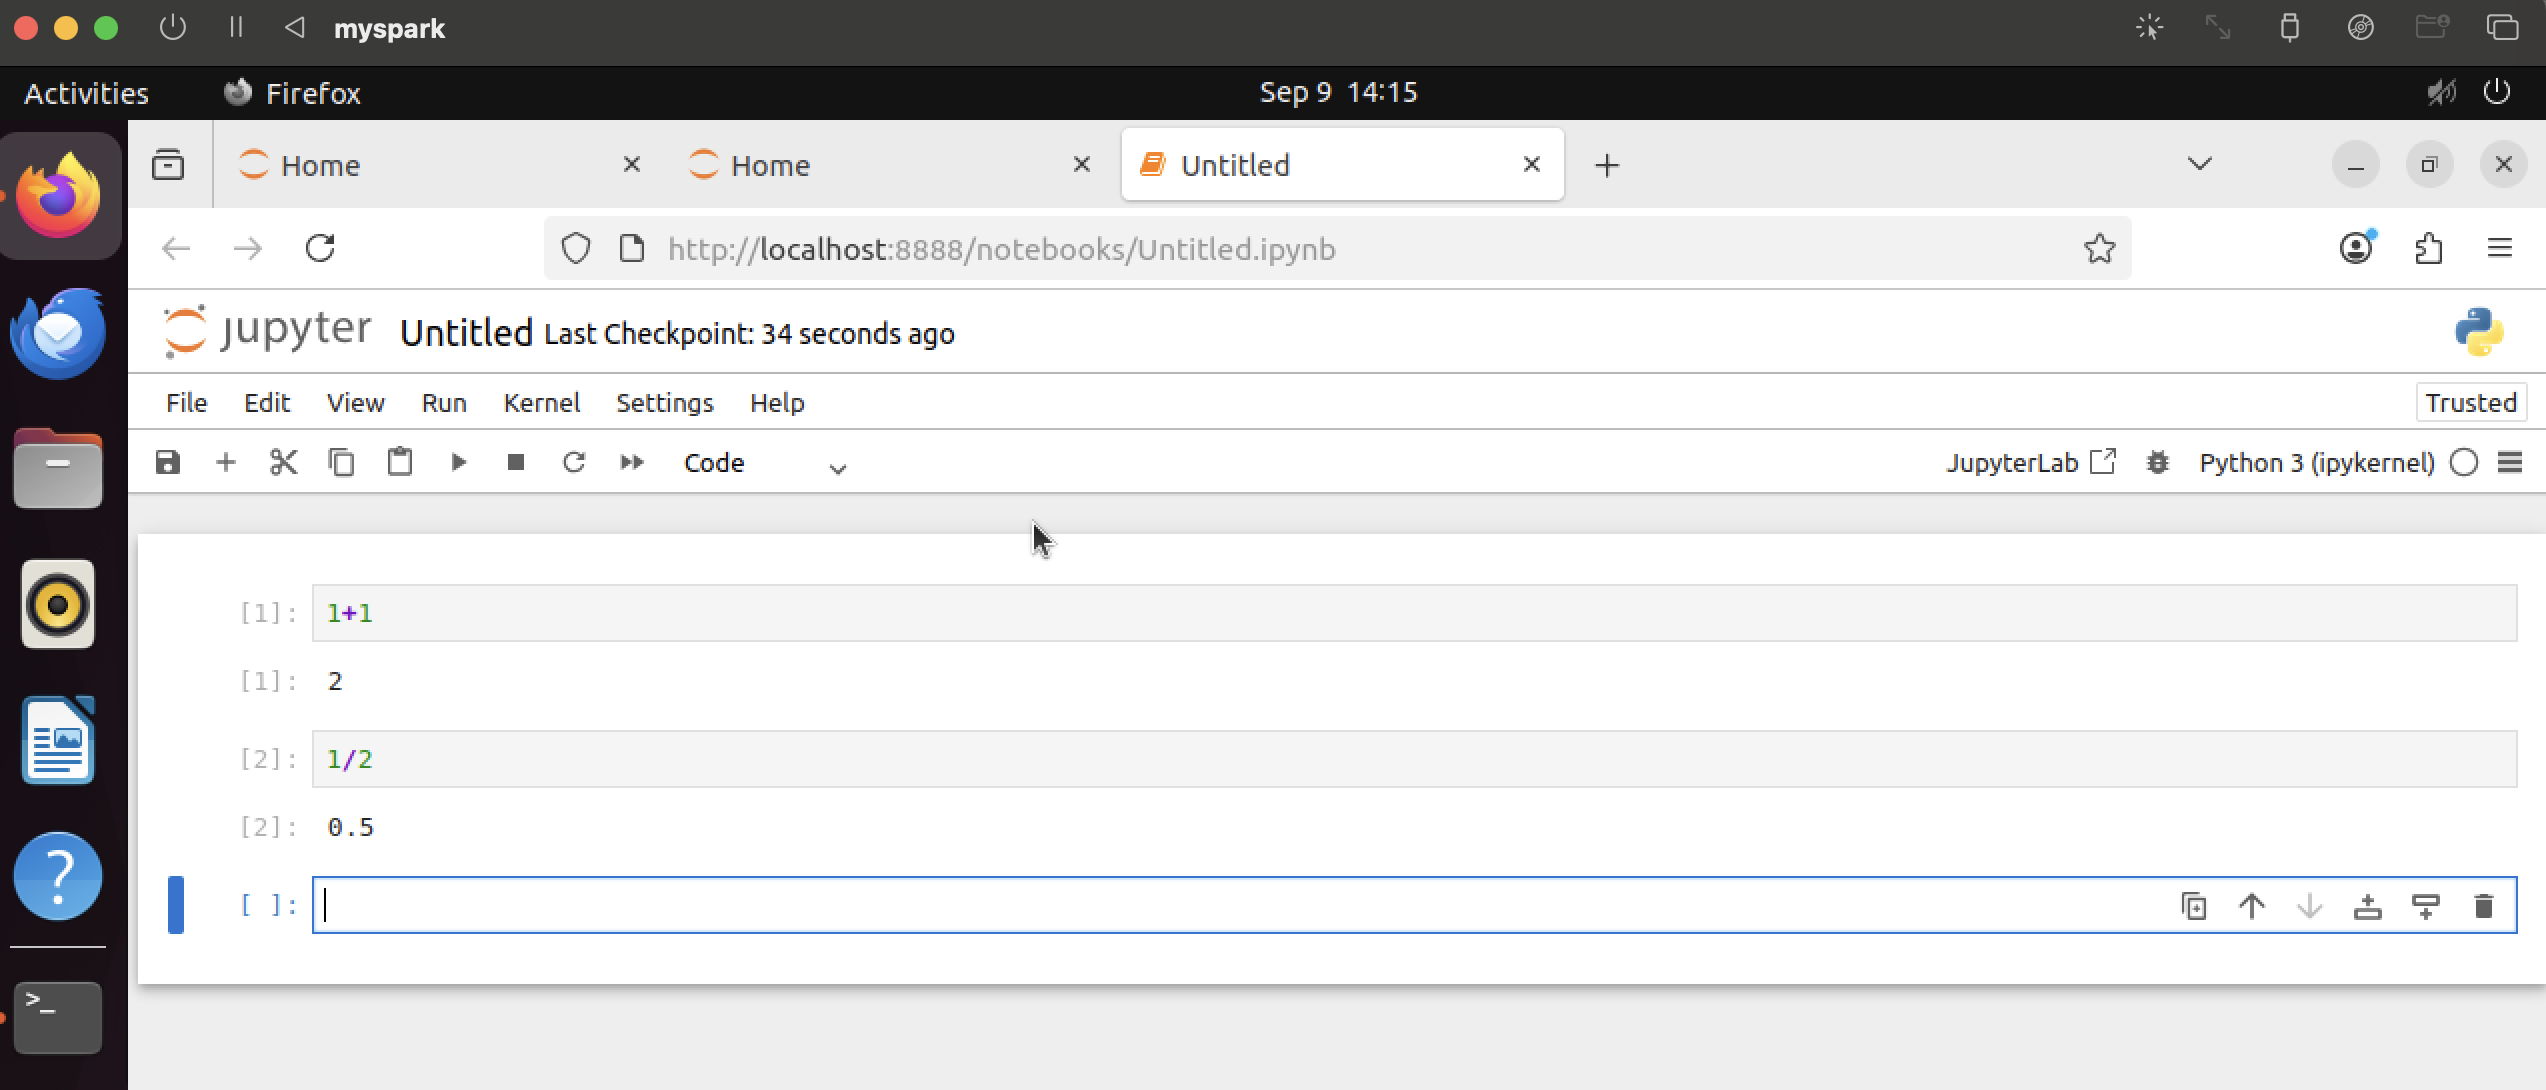Open the Settings menu
Screen dimensions: 2546x1090
pyautogui.click(x=664, y=402)
